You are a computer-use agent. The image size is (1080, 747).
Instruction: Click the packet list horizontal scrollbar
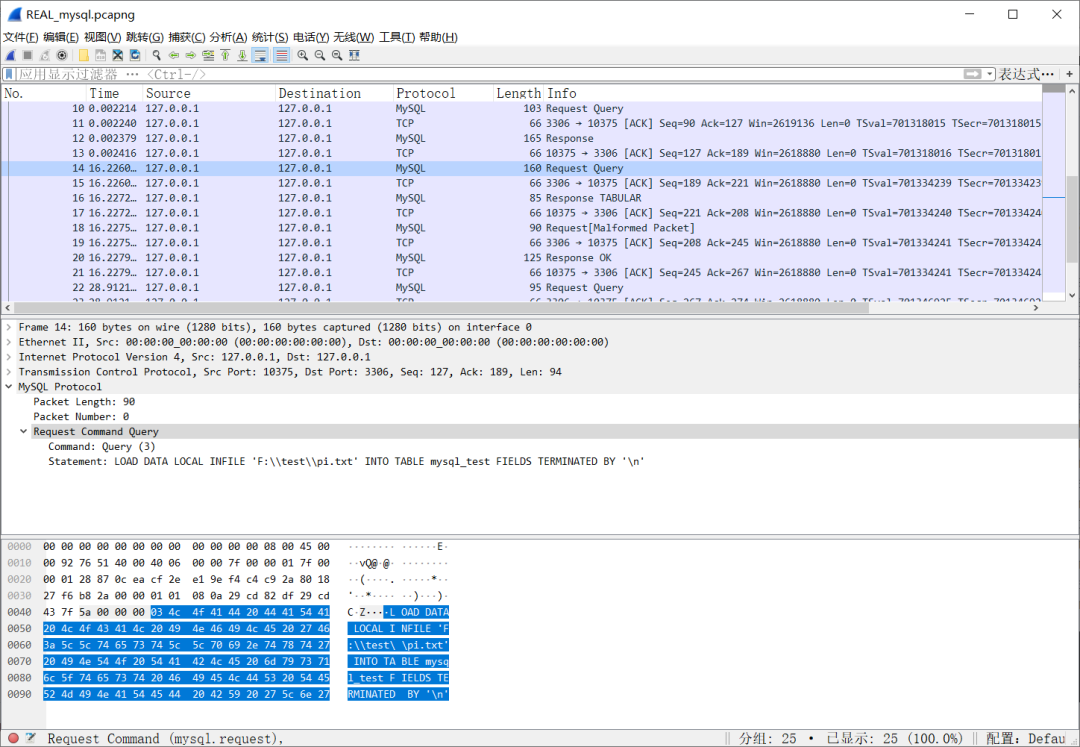441,308
